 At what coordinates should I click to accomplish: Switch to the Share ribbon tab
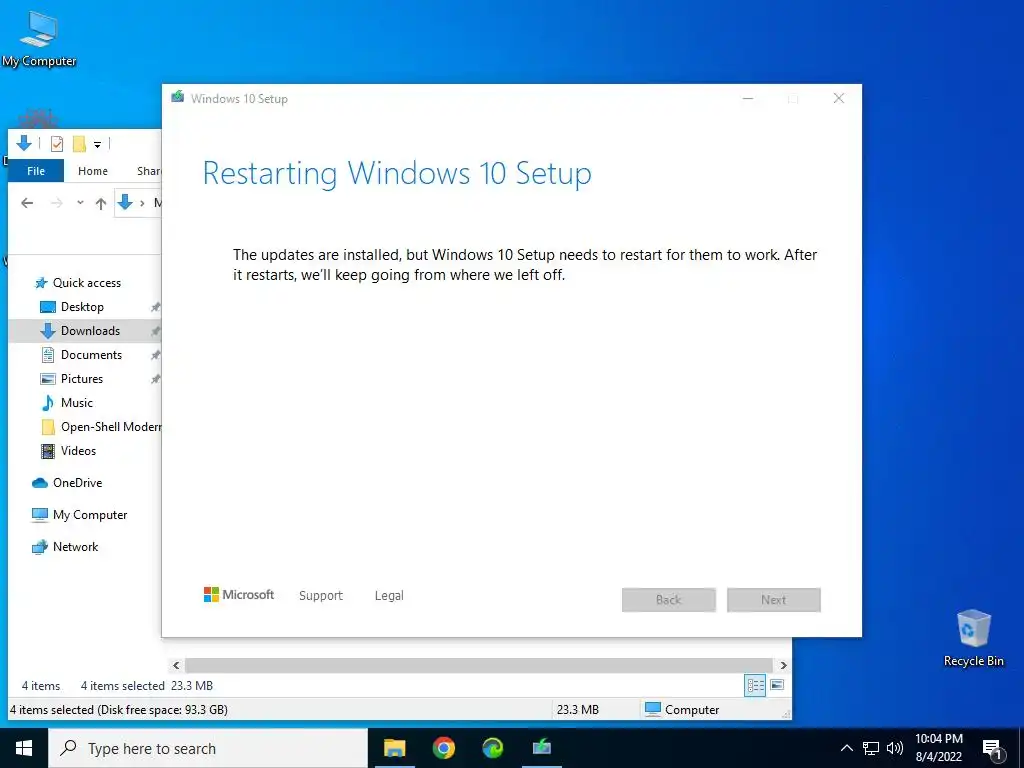point(149,171)
